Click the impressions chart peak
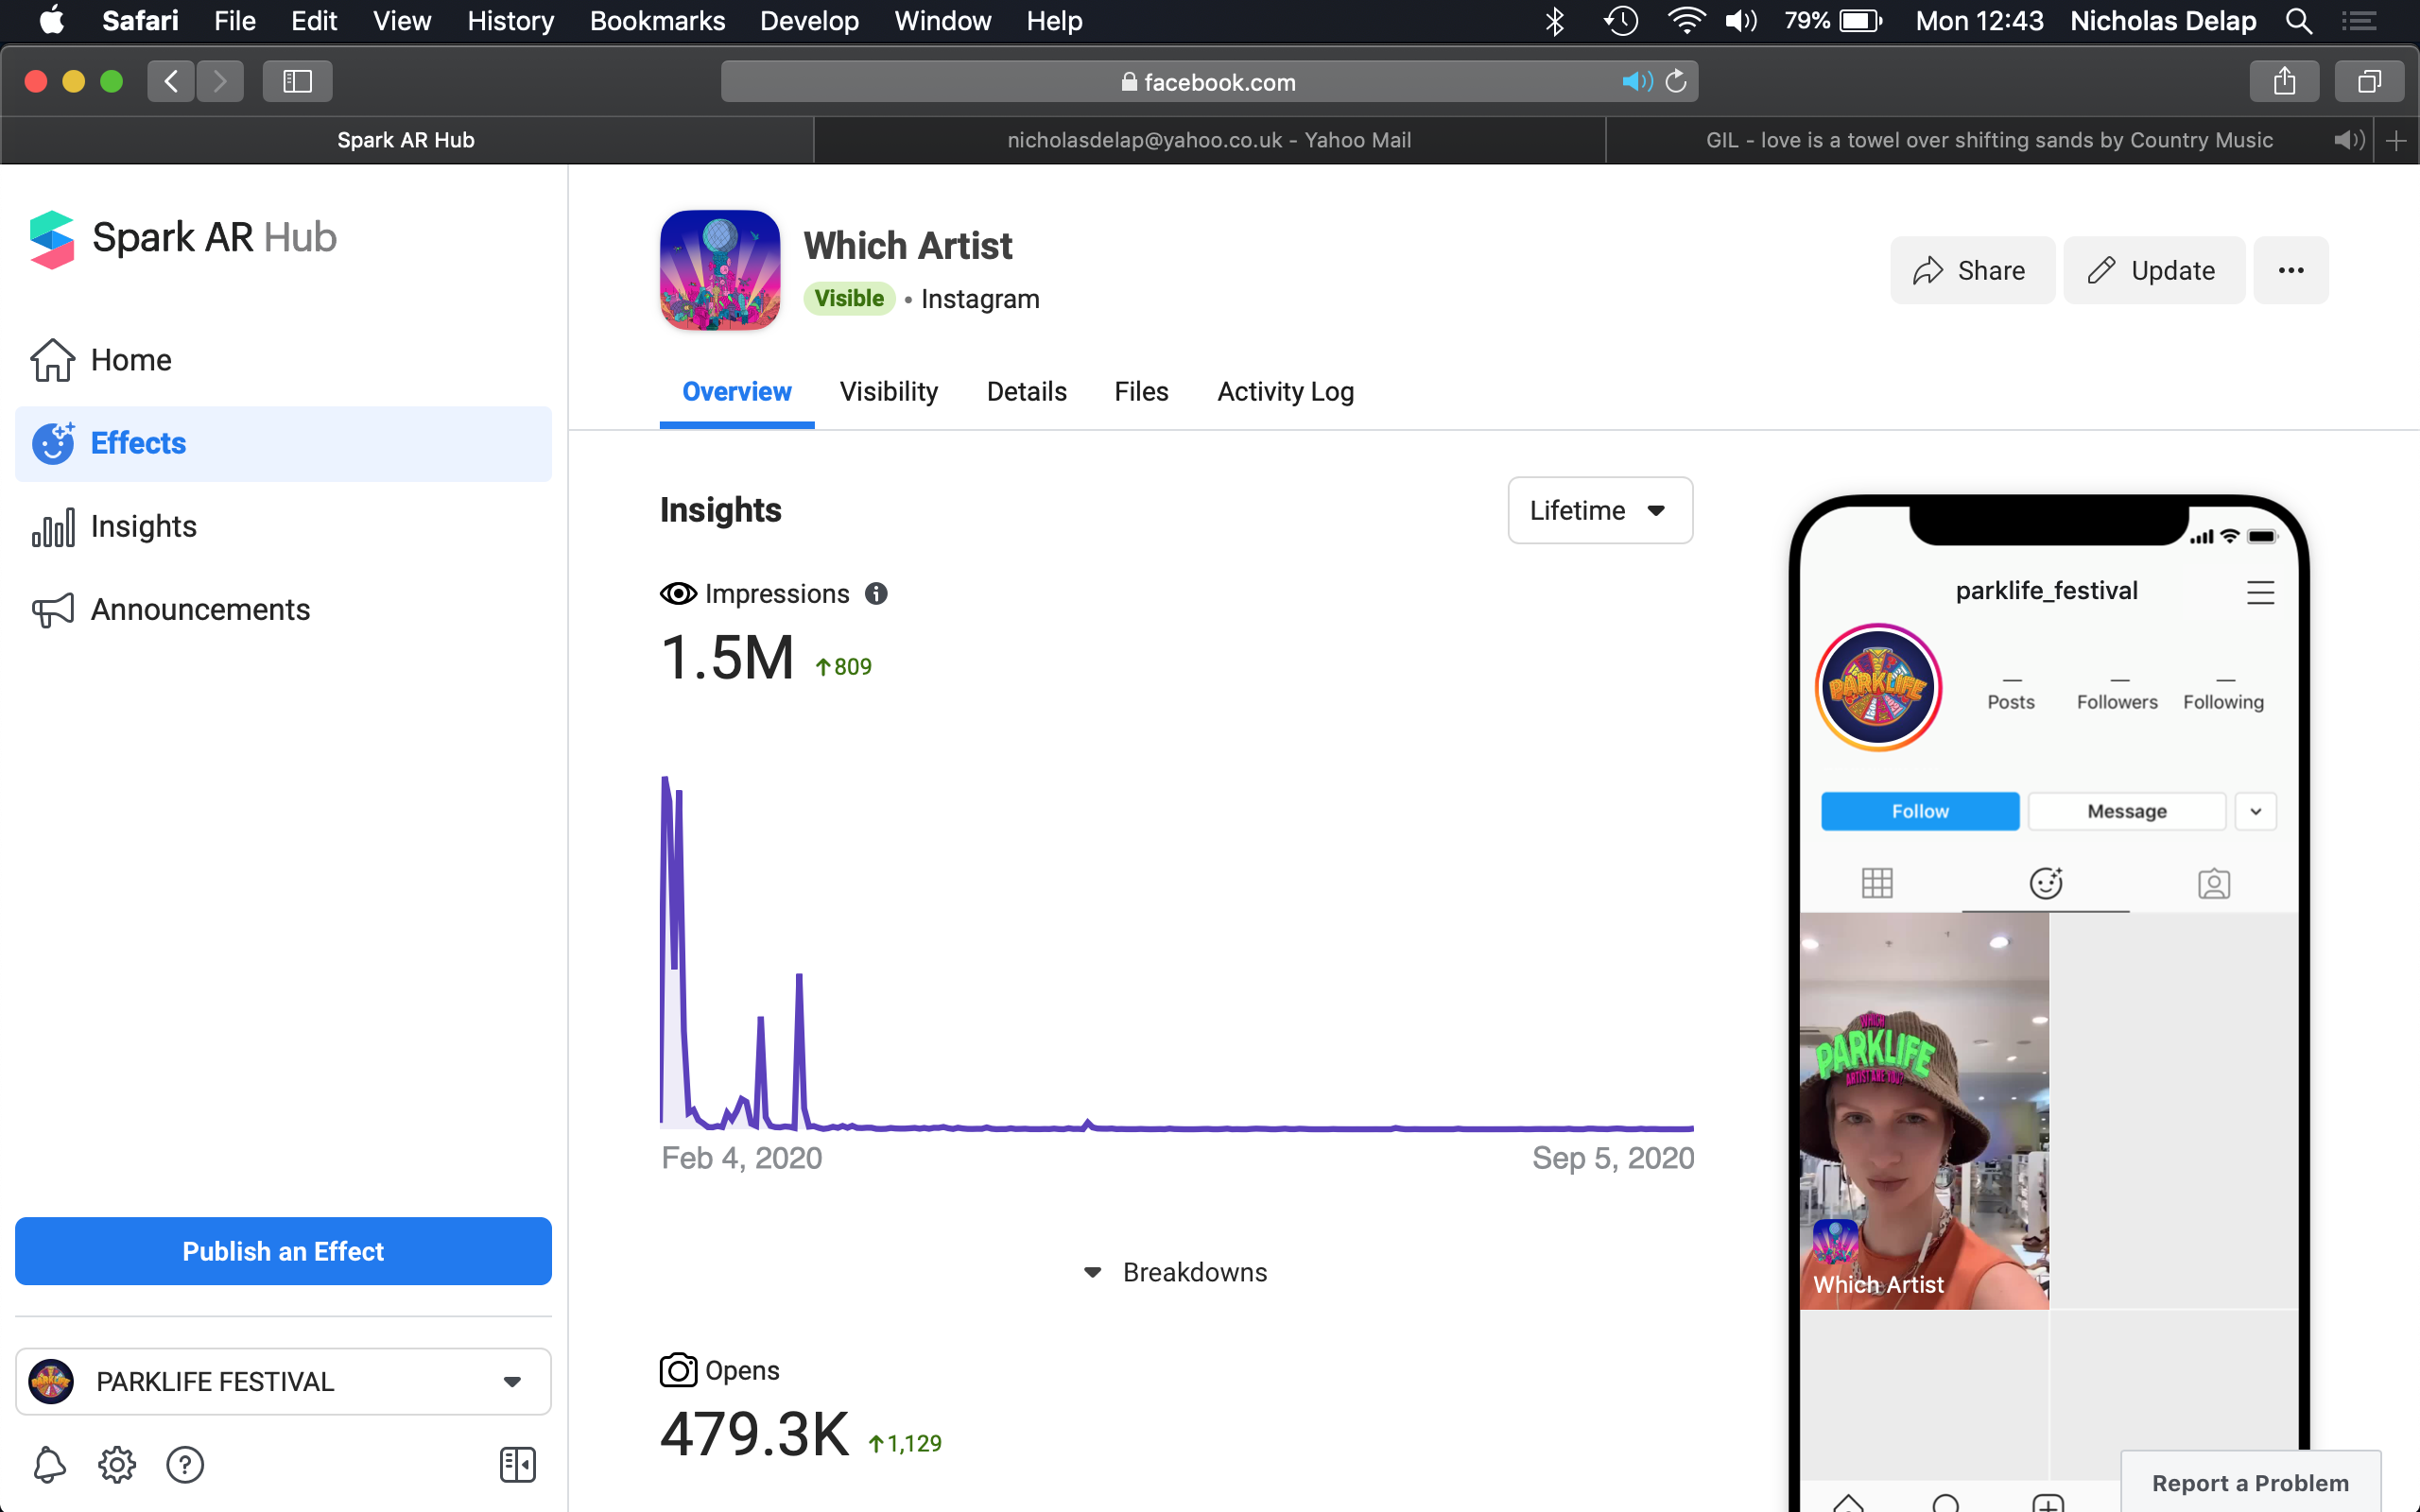This screenshot has height=1512, width=2420. click(666, 780)
